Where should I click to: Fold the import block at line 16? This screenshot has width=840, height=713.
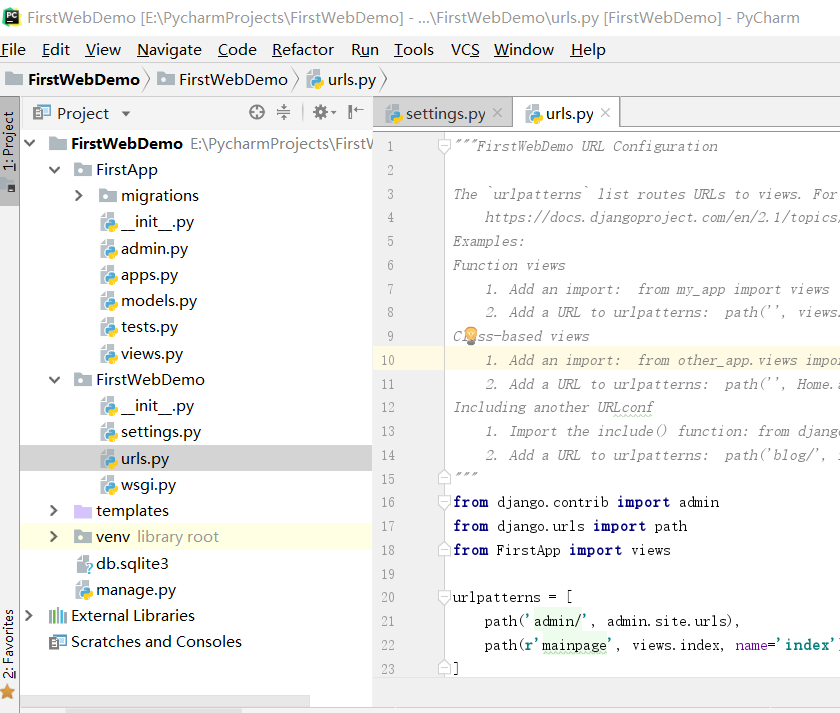pos(444,502)
